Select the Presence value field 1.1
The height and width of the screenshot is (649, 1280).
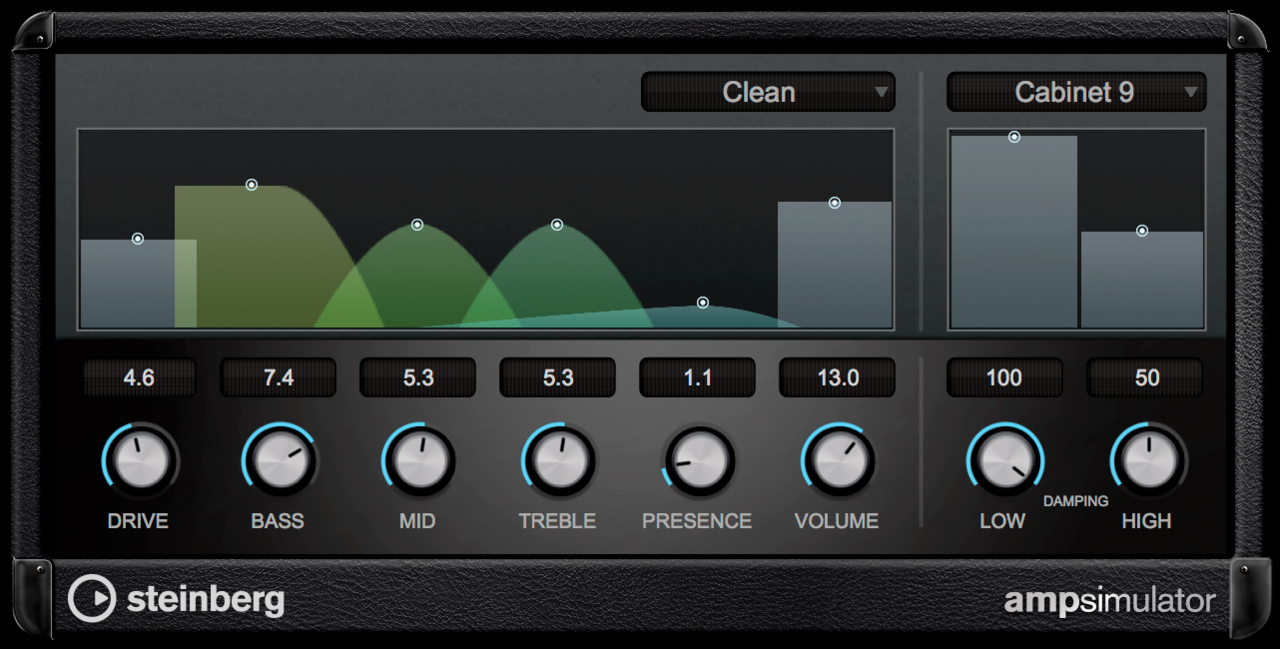(x=698, y=378)
